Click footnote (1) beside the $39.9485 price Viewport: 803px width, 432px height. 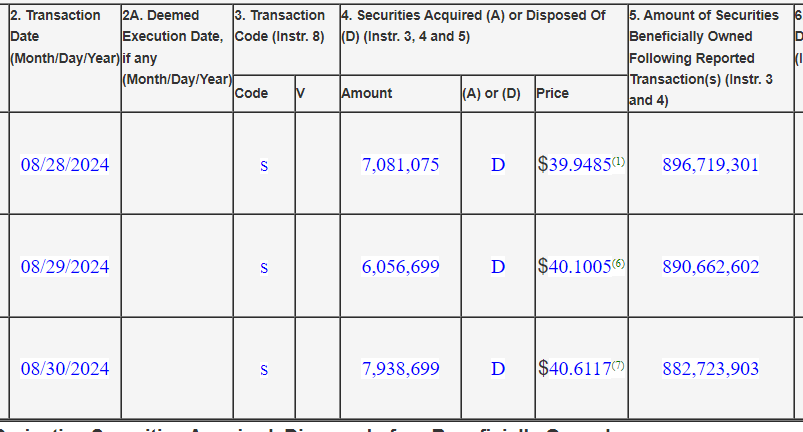pyautogui.click(x=618, y=162)
